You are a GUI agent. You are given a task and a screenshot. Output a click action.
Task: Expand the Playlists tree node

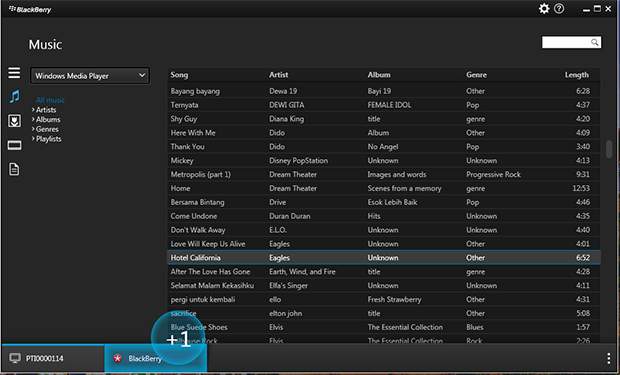click(x=33, y=139)
